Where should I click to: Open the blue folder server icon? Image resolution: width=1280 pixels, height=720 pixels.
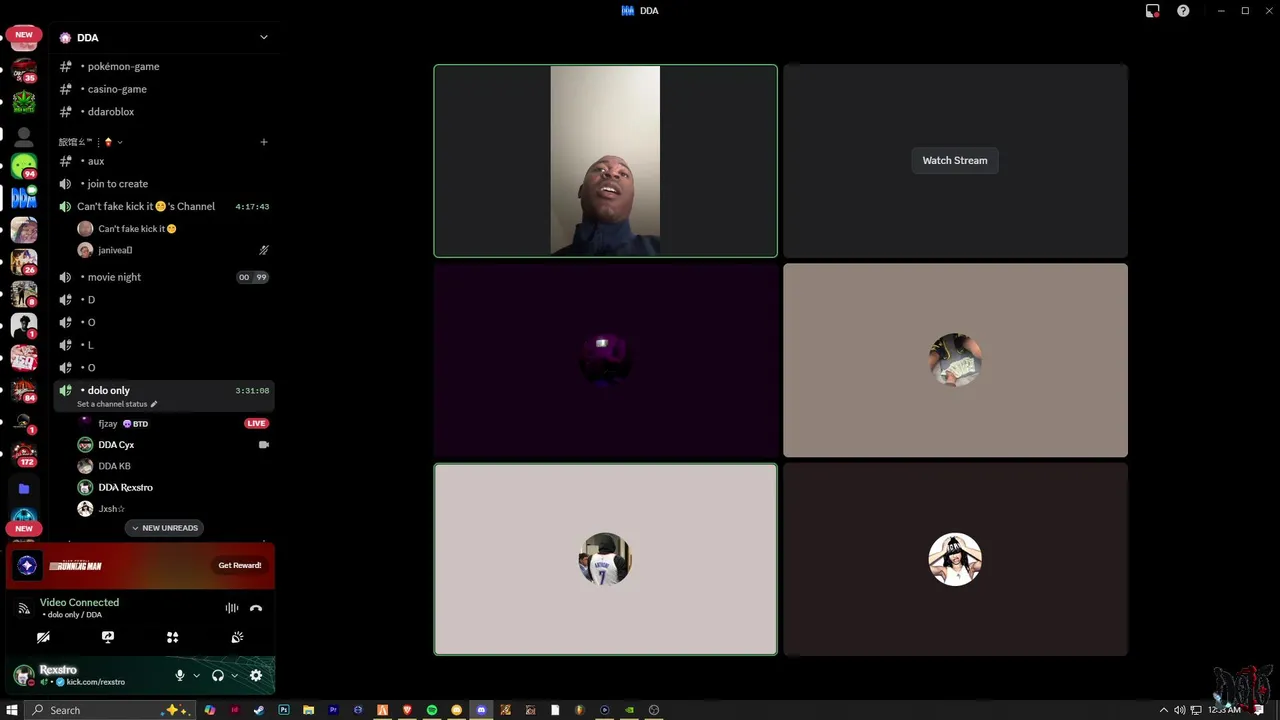pos(24,489)
